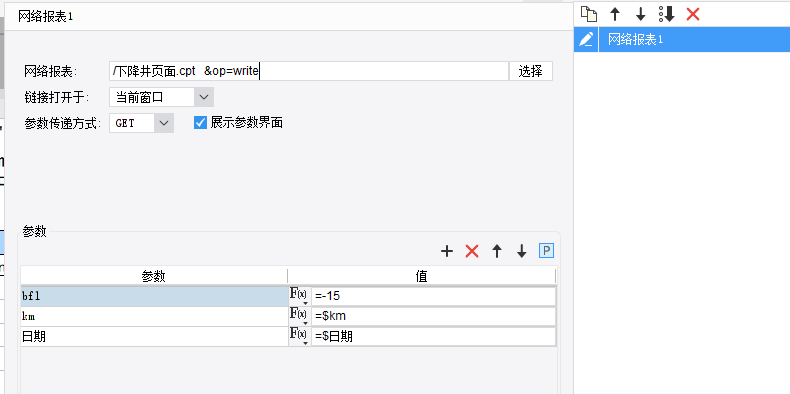Open the F(x) type dropdown for bfl row

(299, 296)
